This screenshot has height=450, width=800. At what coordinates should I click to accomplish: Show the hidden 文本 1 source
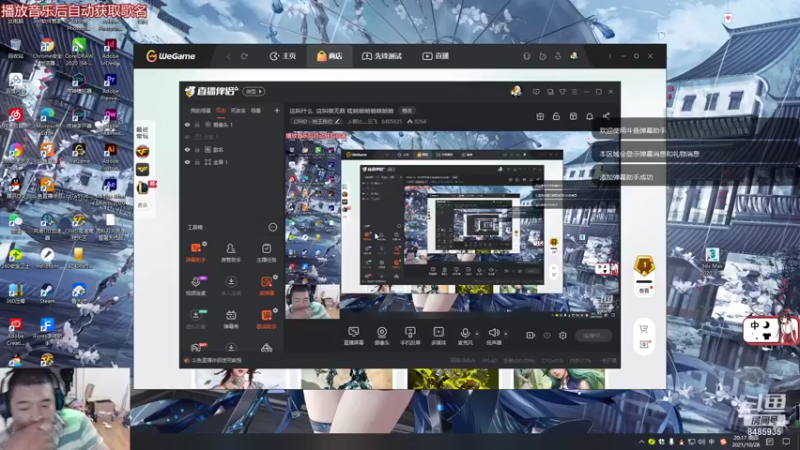187,137
